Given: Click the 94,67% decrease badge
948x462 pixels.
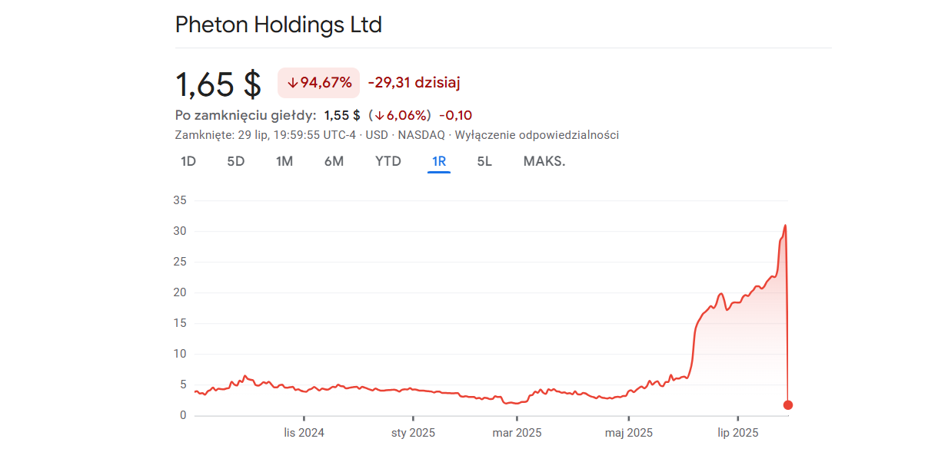Looking at the screenshot, I should click(319, 83).
